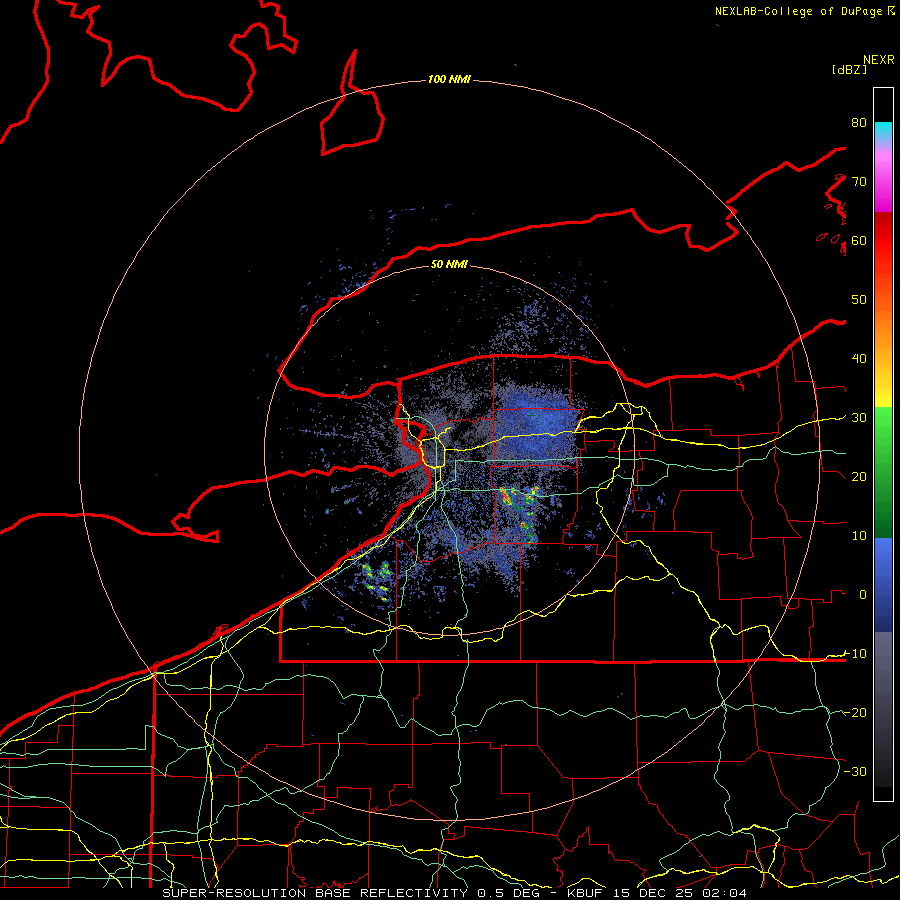Click the NEXLAB-College of DuPage credit text
Image resolution: width=900 pixels, height=900 pixels.
click(804, 11)
